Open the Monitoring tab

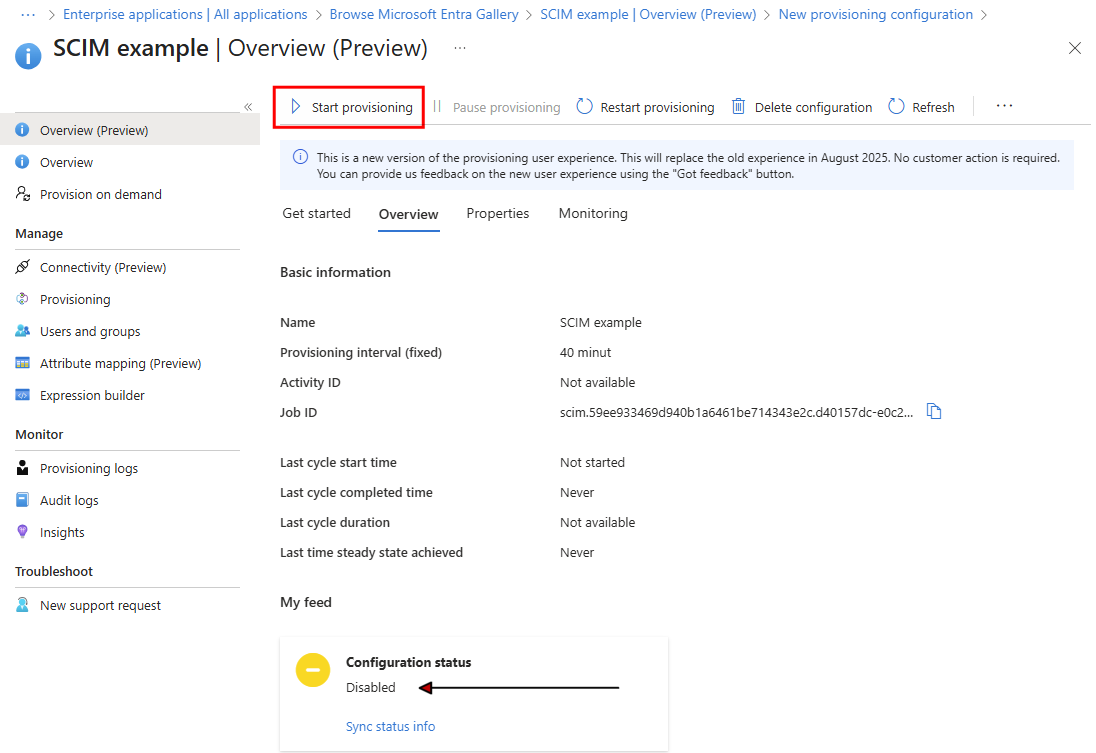[593, 213]
